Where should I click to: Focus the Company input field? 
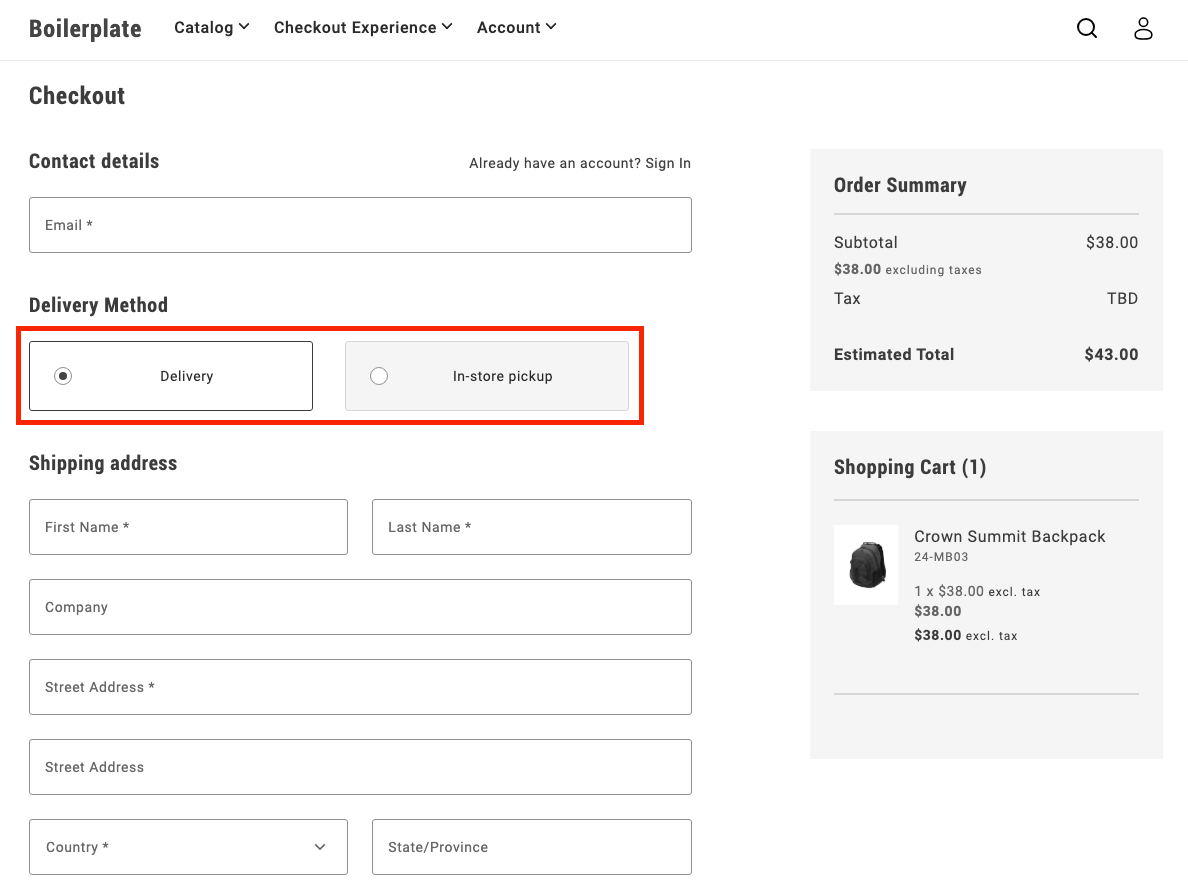(x=360, y=607)
